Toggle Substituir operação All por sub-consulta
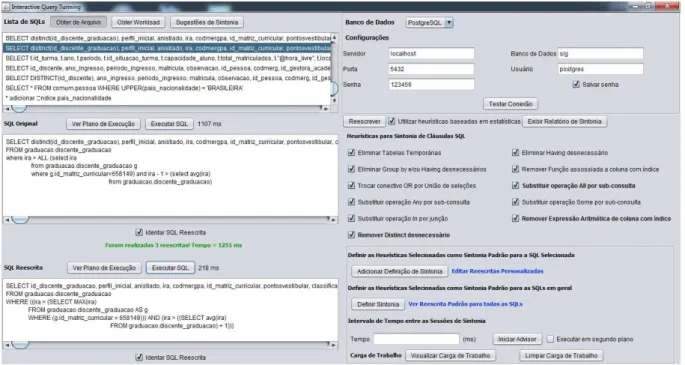685x365 pixels. [515, 186]
